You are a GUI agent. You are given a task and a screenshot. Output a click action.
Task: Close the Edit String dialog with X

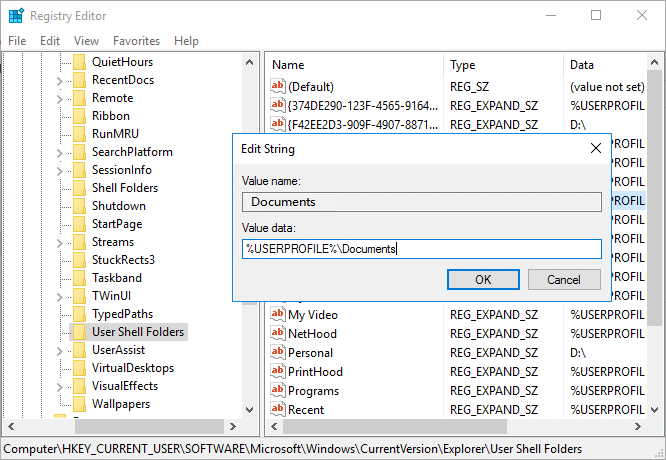pyautogui.click(x=595, y=148)
